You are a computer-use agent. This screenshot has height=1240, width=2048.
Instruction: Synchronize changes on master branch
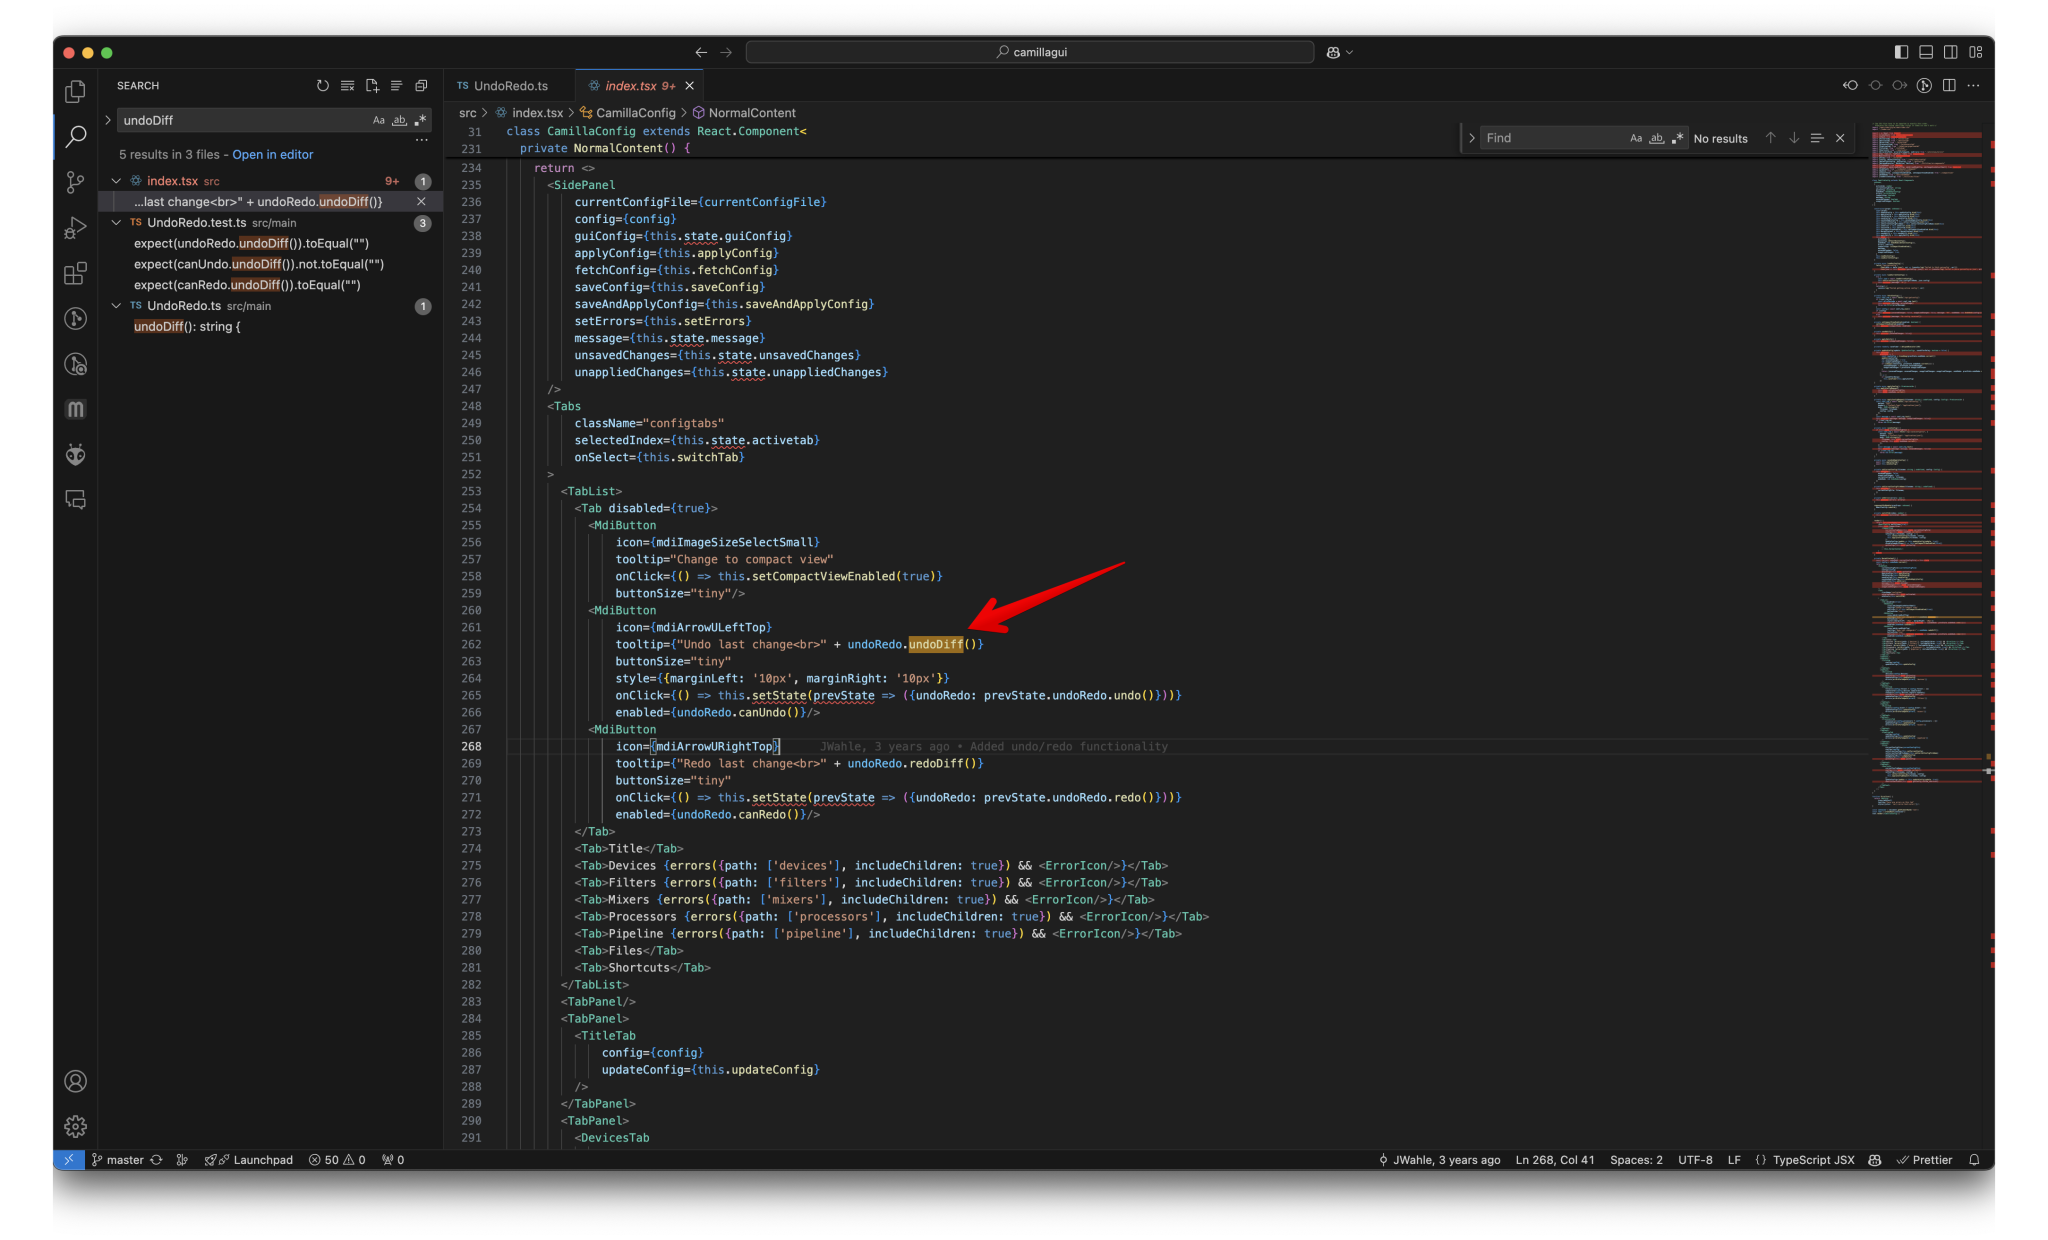[x=157, y=1160]
